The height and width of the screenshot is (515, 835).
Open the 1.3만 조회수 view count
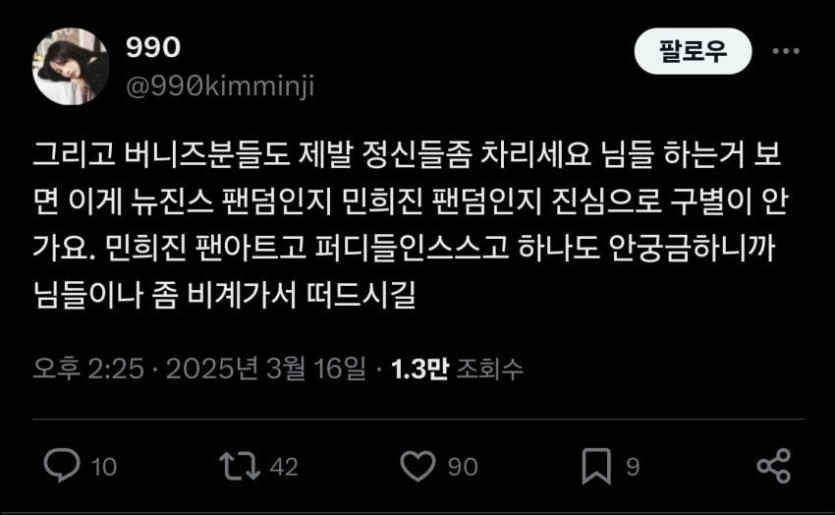pyautogui.click(x=457, y=368)
